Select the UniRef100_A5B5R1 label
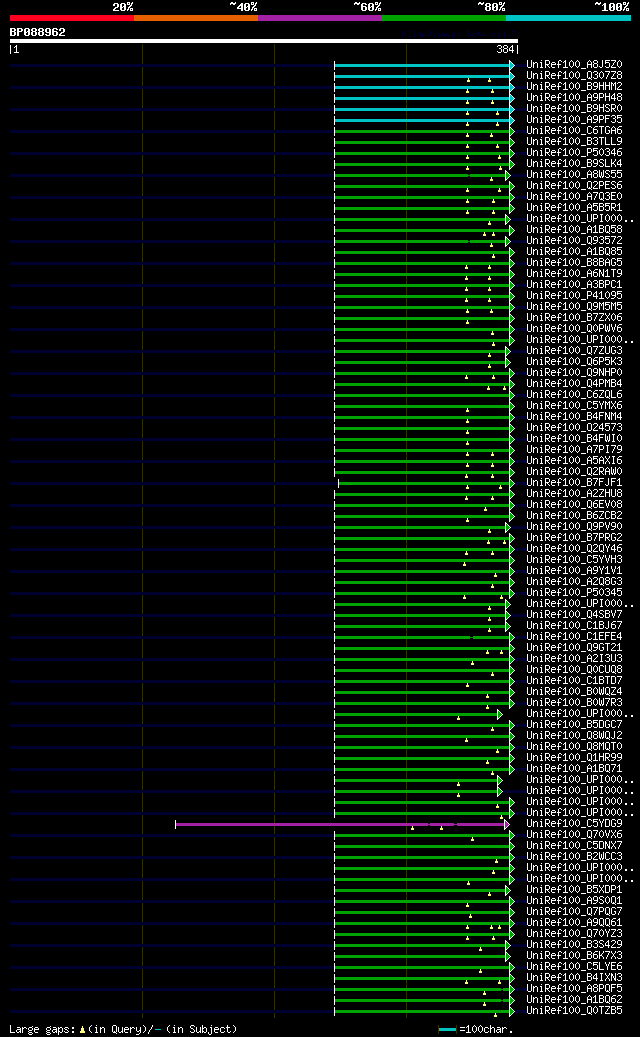 tap(574, 208)
